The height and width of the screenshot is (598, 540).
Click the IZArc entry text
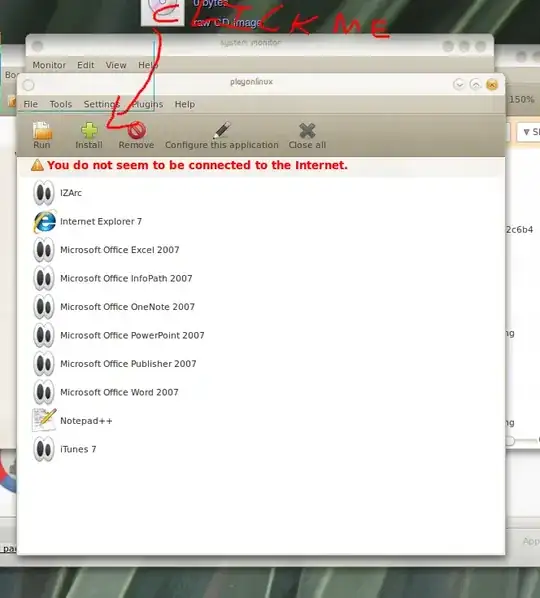tap(71, 193)
